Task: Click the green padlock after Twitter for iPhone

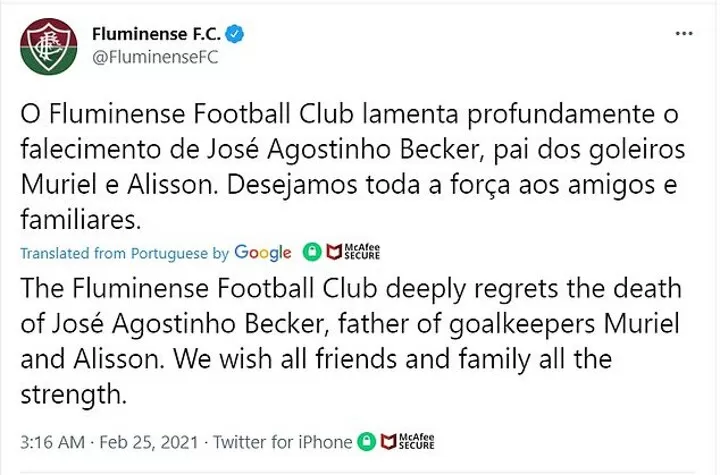Action: click(x=367, y=442)
